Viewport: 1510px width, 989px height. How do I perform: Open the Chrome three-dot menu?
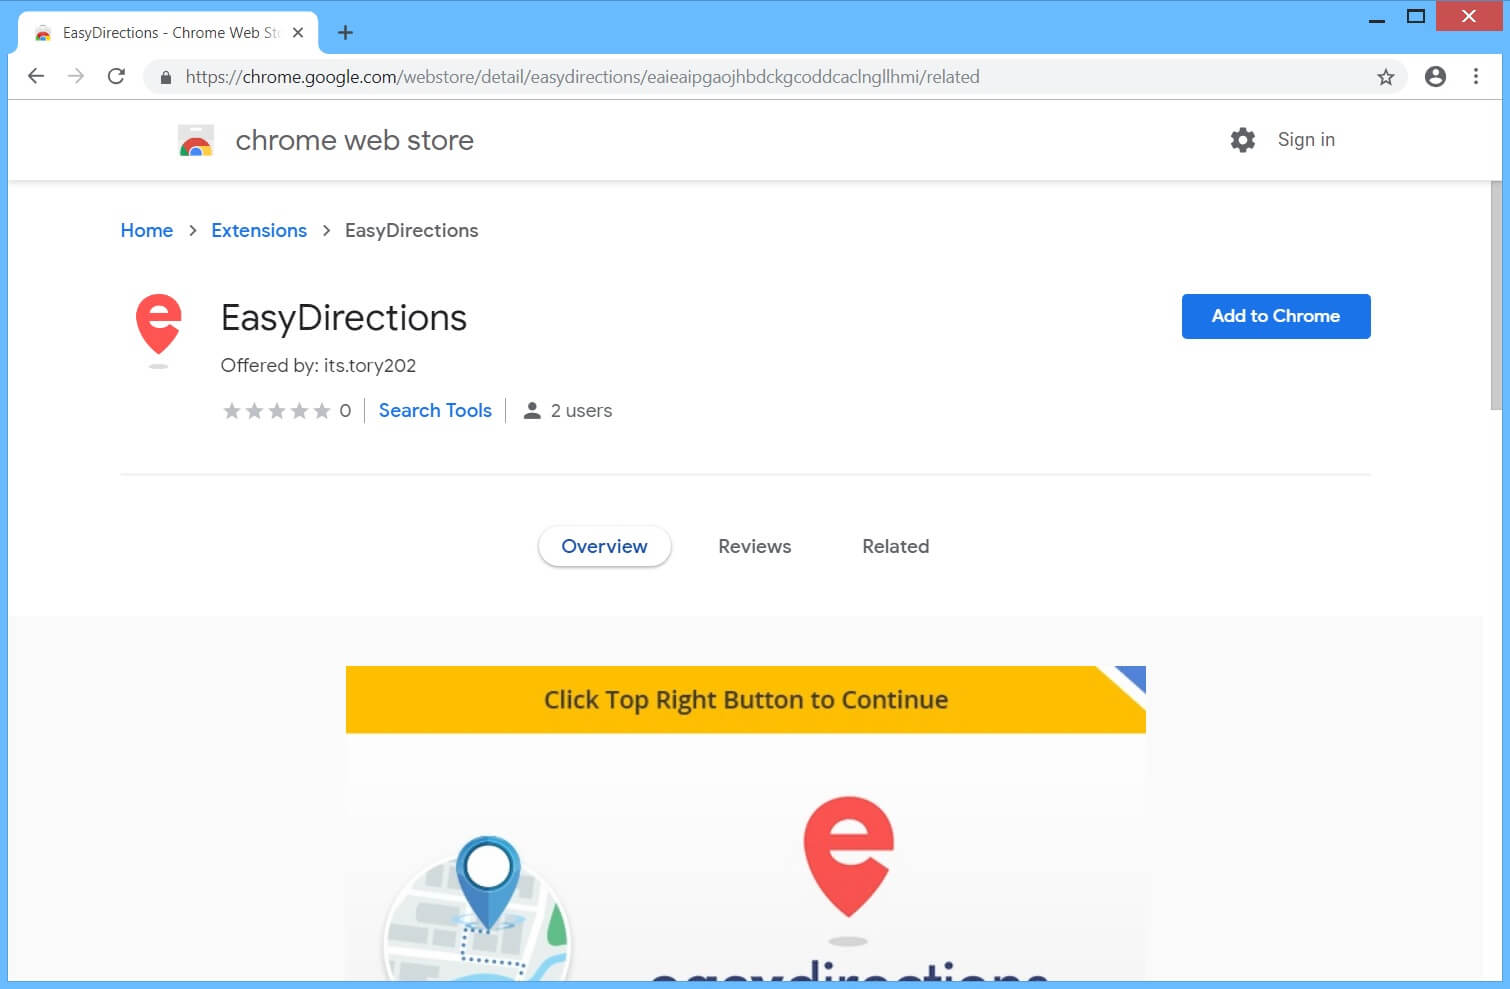pos(1476,76)
